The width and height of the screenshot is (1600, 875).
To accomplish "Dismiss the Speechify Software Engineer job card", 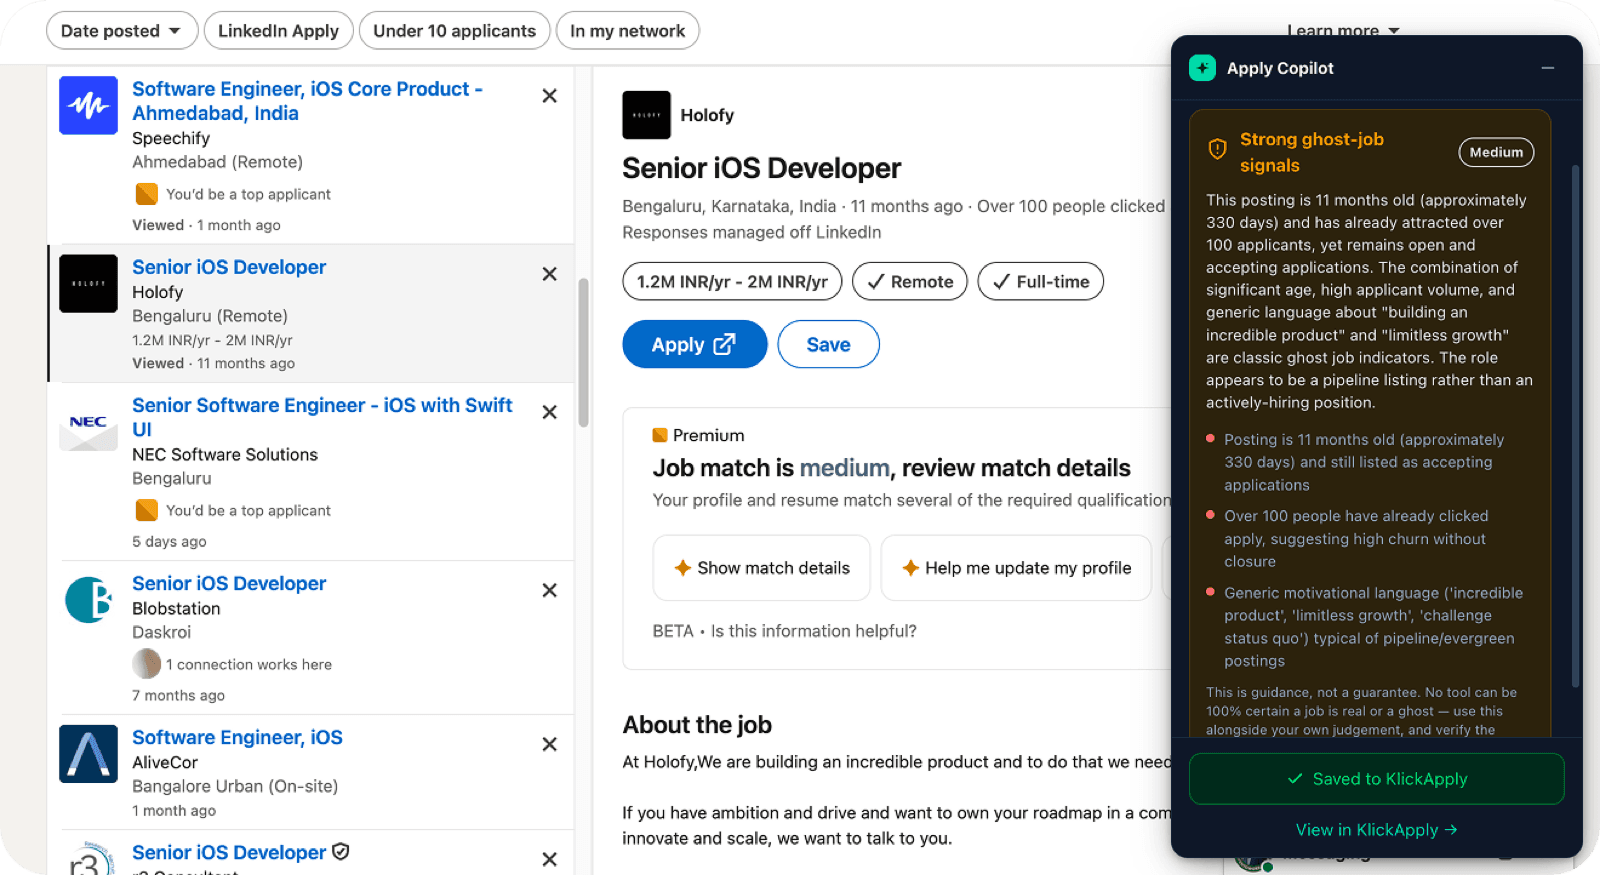I will (x=549, y=96).
